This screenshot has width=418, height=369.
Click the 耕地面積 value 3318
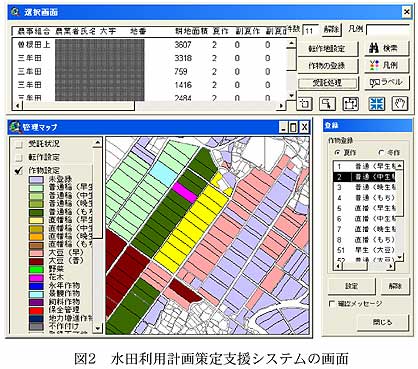pos(183,58)
